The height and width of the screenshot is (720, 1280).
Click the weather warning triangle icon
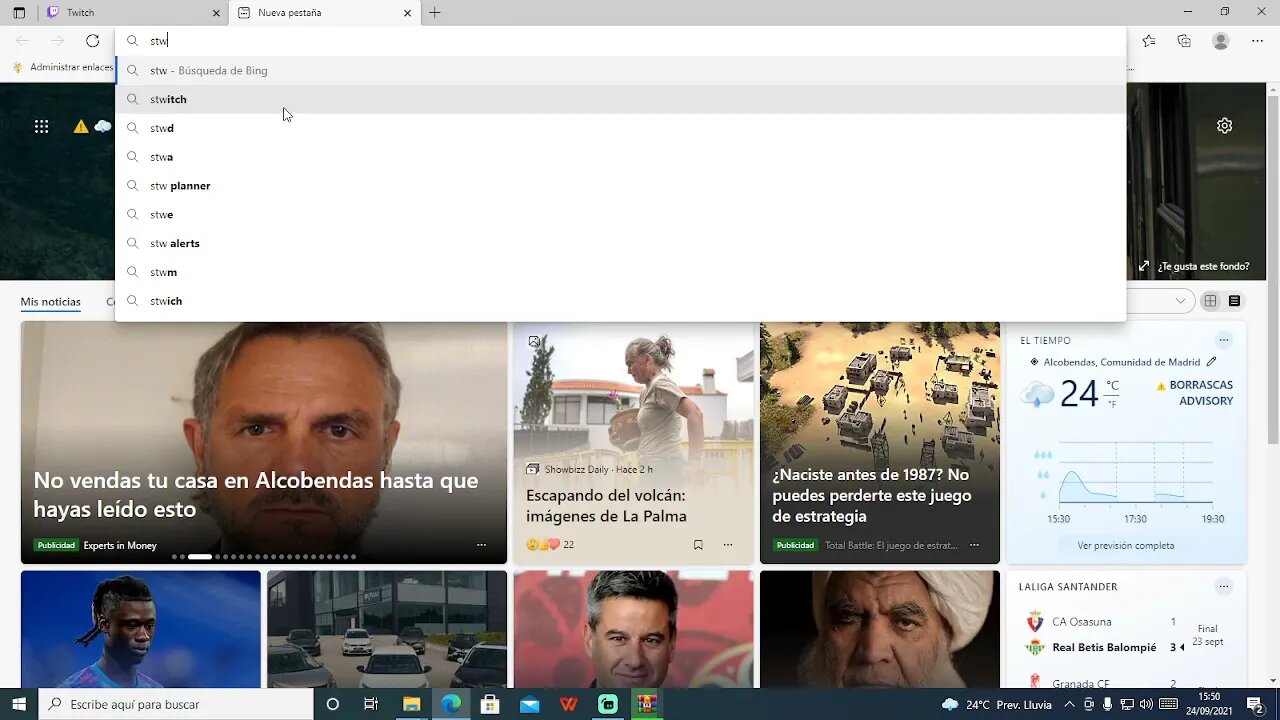(x=81, y=126)
